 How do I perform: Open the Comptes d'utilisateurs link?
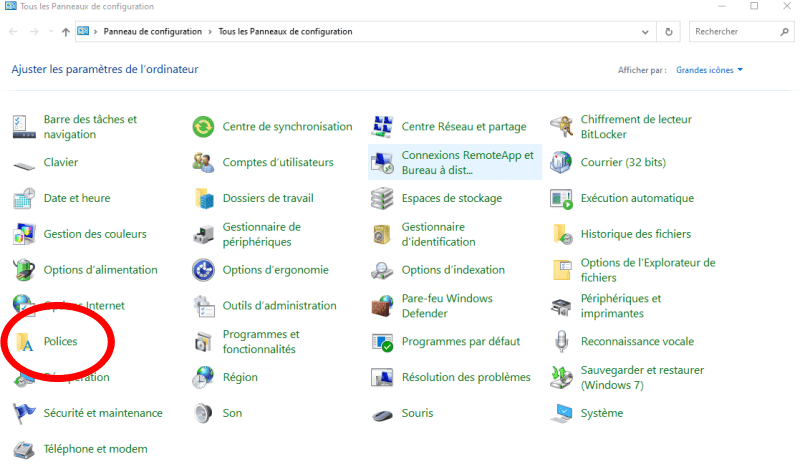278,162
